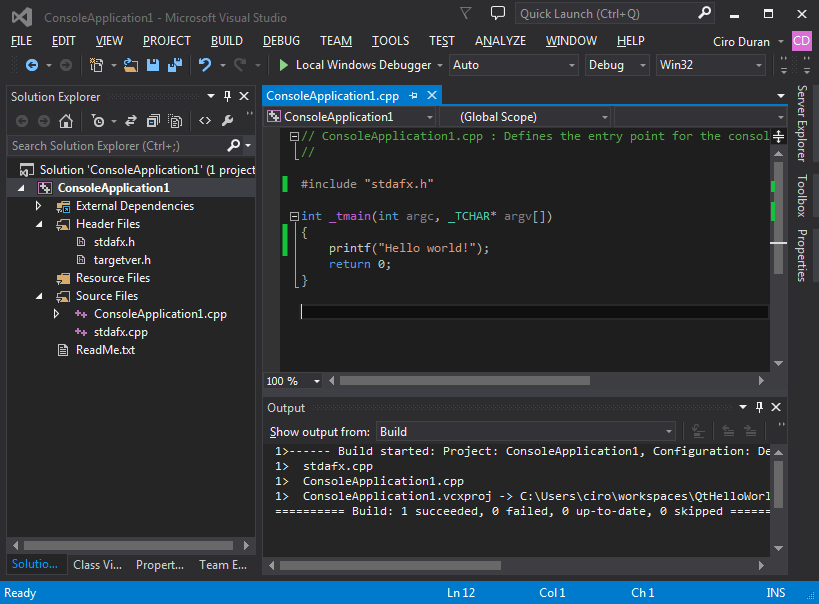Open Properties via the wrench icon
The width and height of the screenshot is (819, 604).
tap(227, 121)
